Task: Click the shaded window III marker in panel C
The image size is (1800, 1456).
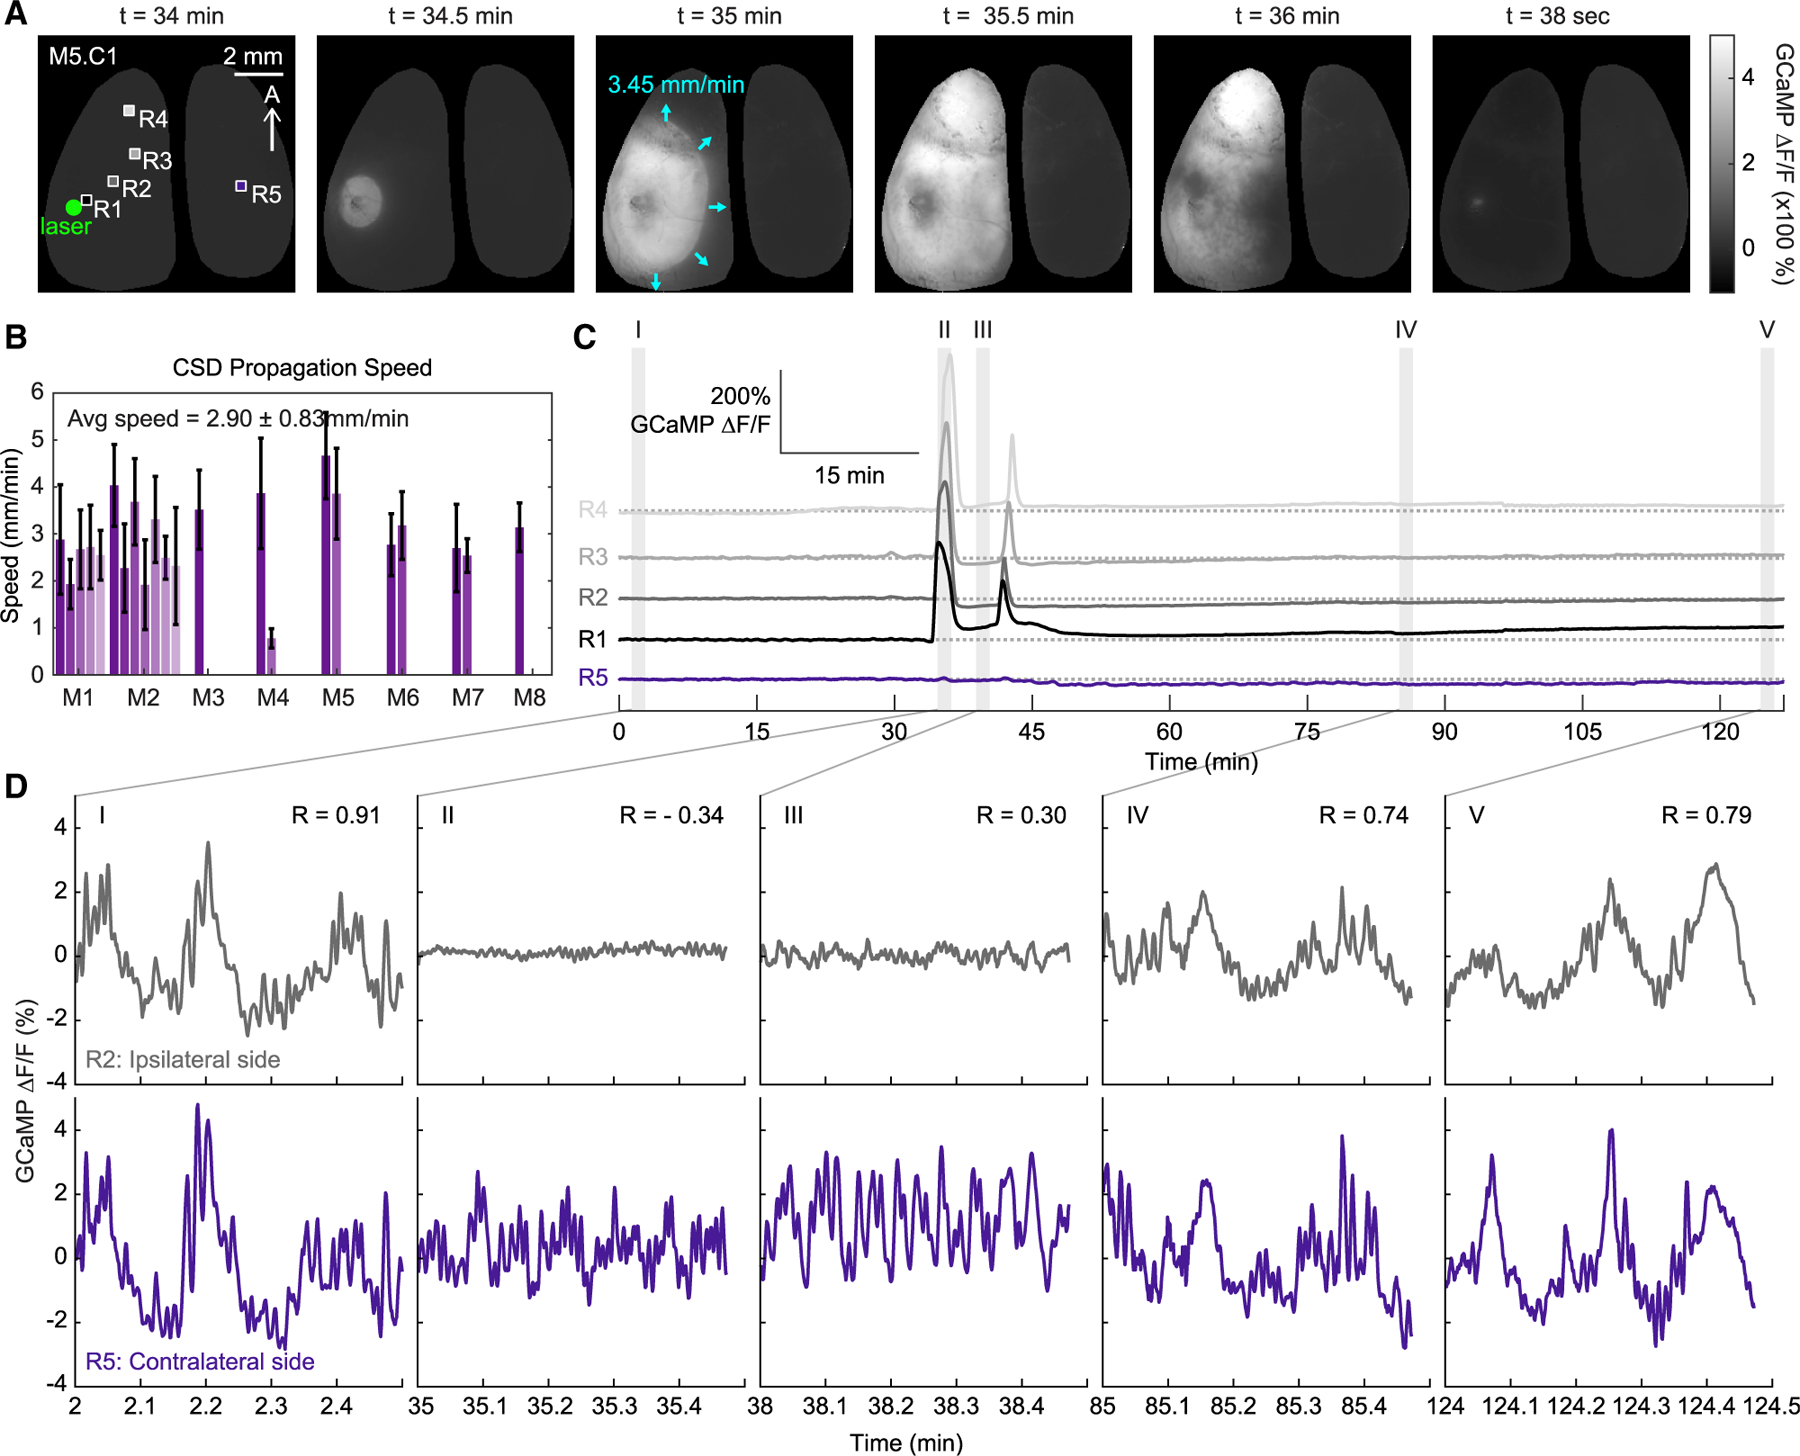Action: (983, 529)
